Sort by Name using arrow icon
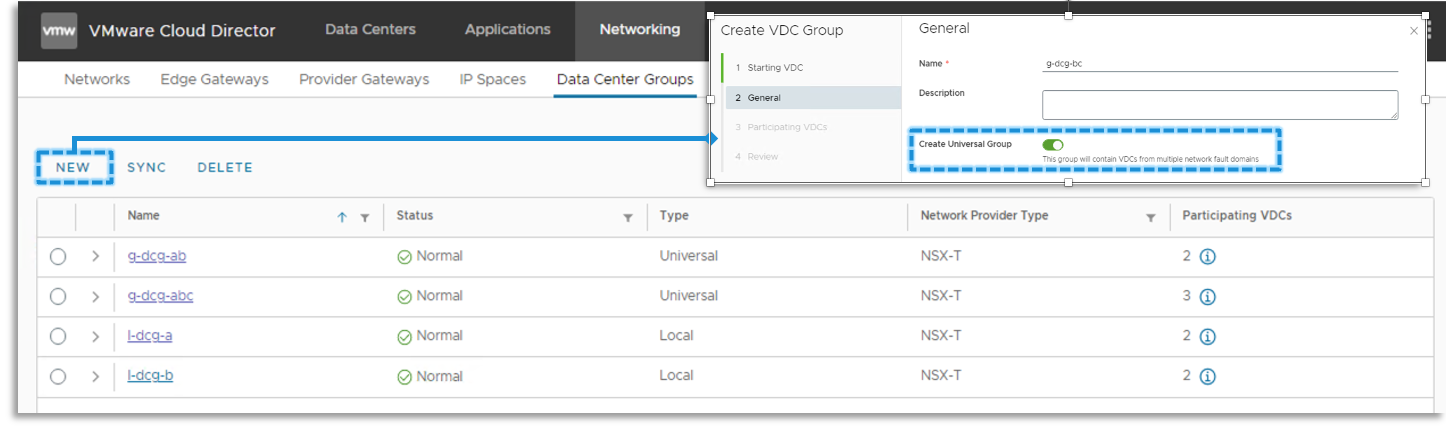 342,217
